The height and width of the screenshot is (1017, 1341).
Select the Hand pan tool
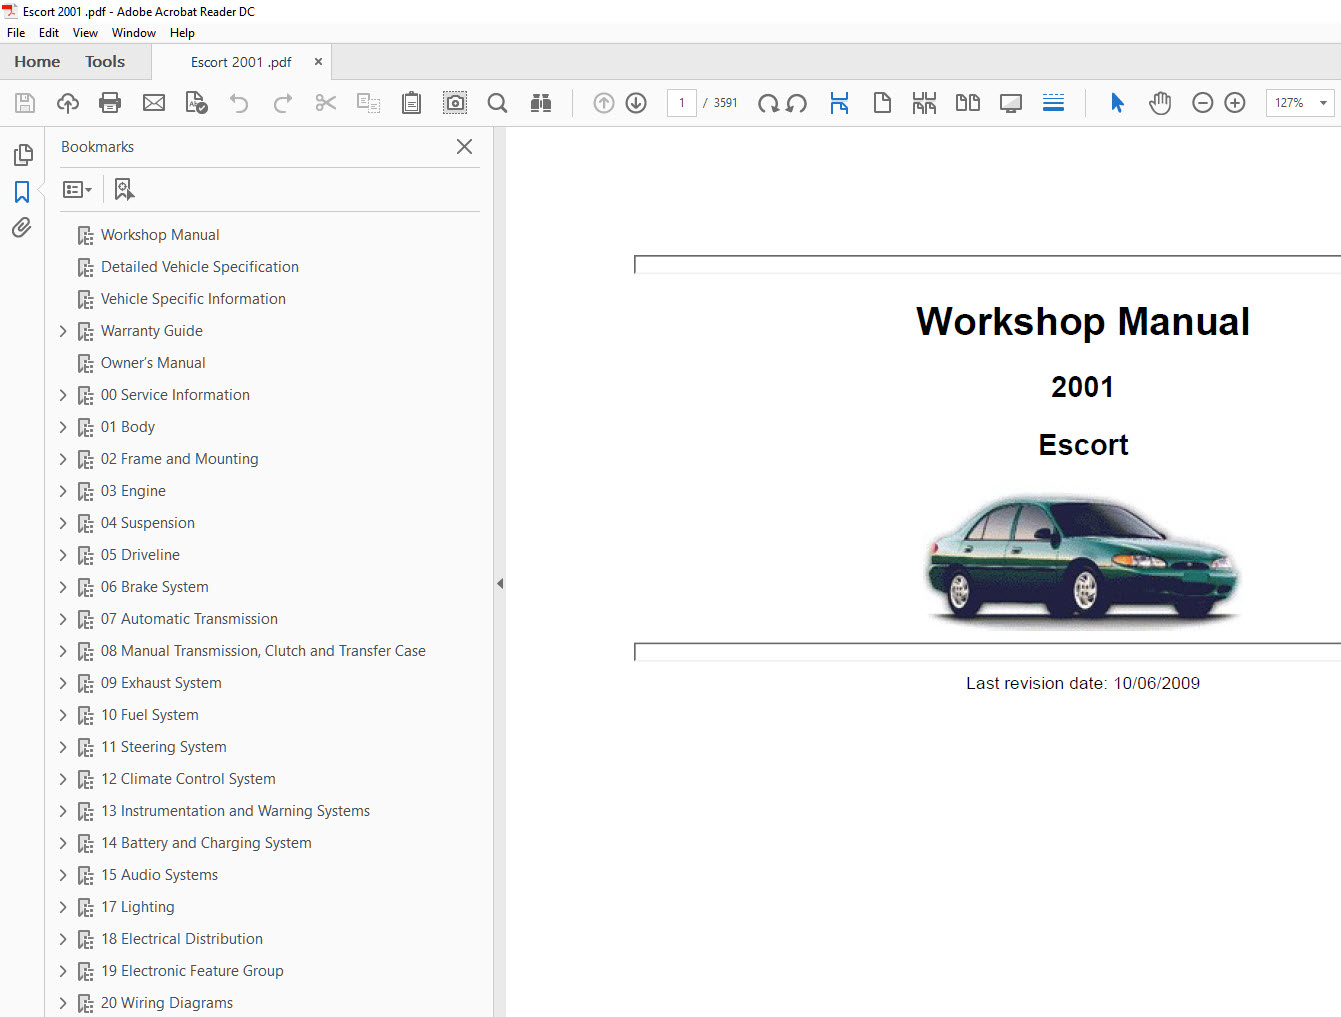pos(1160,103)
